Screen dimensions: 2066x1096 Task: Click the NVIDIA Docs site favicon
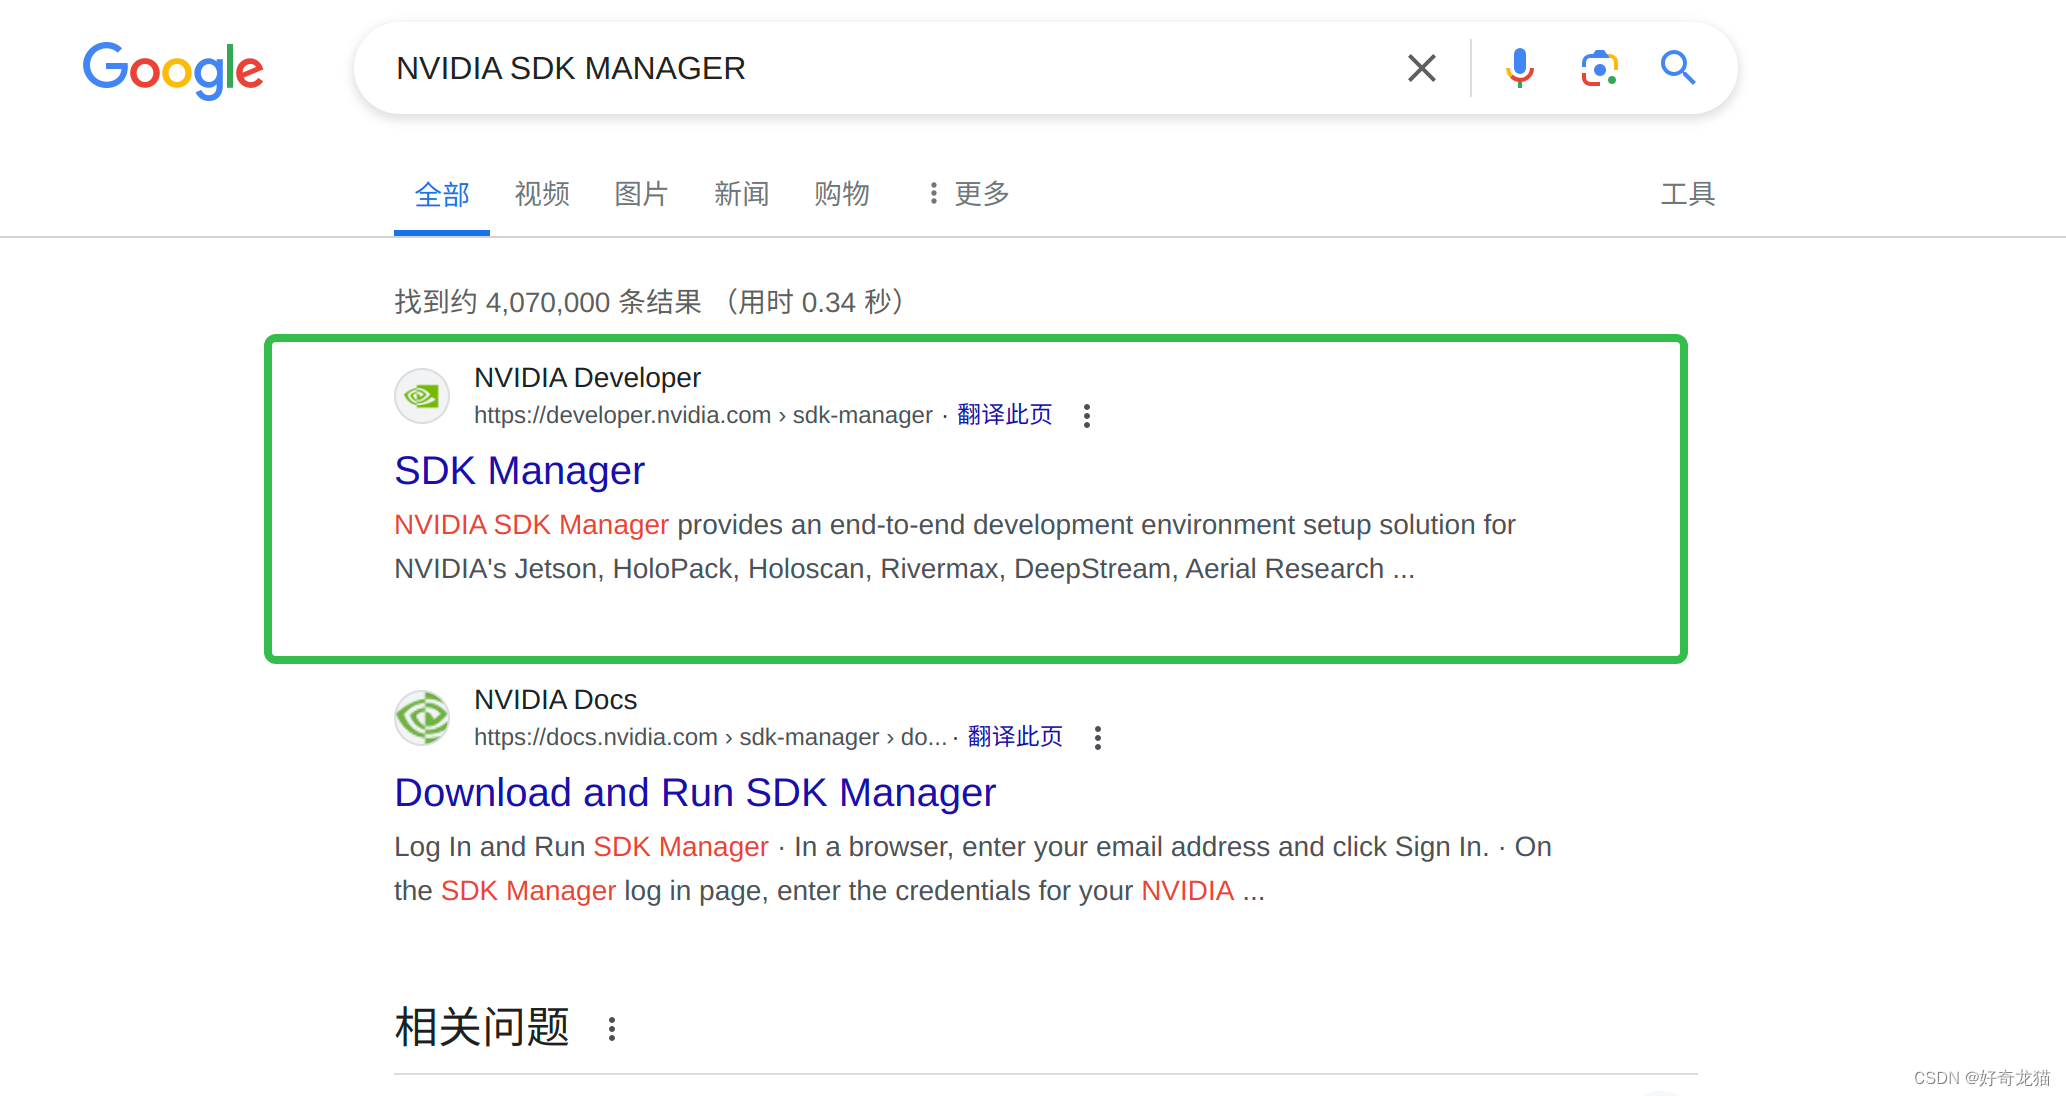click(x=422, y=718)
